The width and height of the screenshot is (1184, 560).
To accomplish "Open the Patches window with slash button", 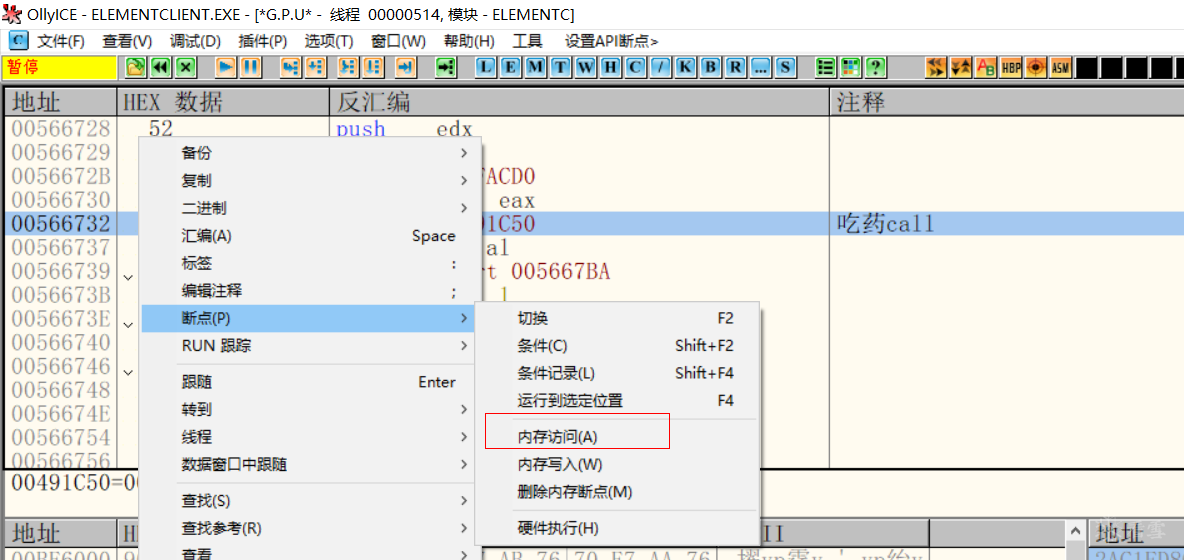I will pyautogui.click(x=661, y=67).
